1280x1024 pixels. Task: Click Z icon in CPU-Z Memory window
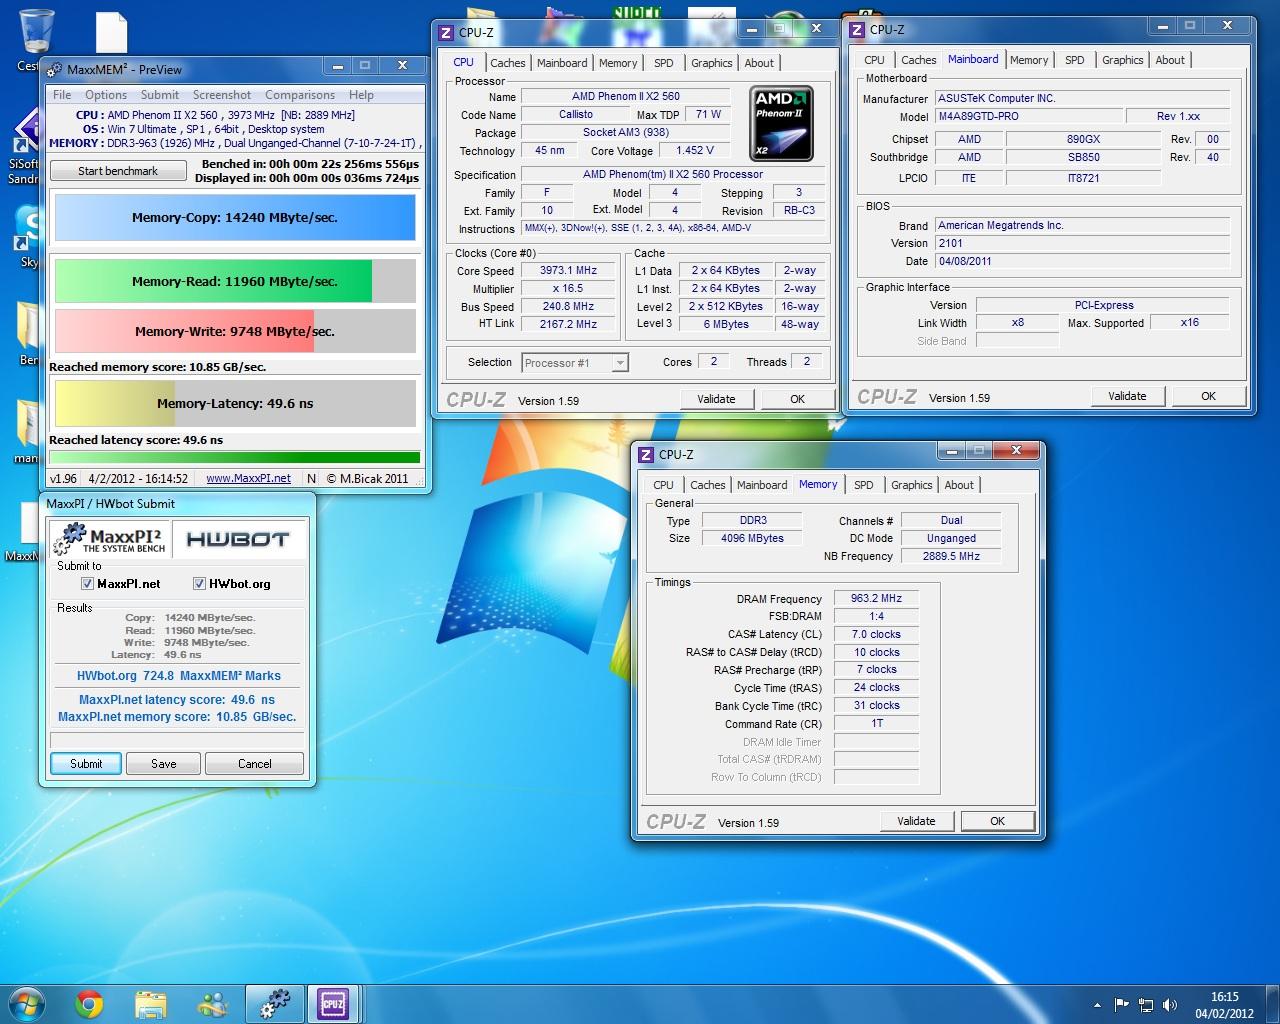pyautogui.click(x=646, y=454)
